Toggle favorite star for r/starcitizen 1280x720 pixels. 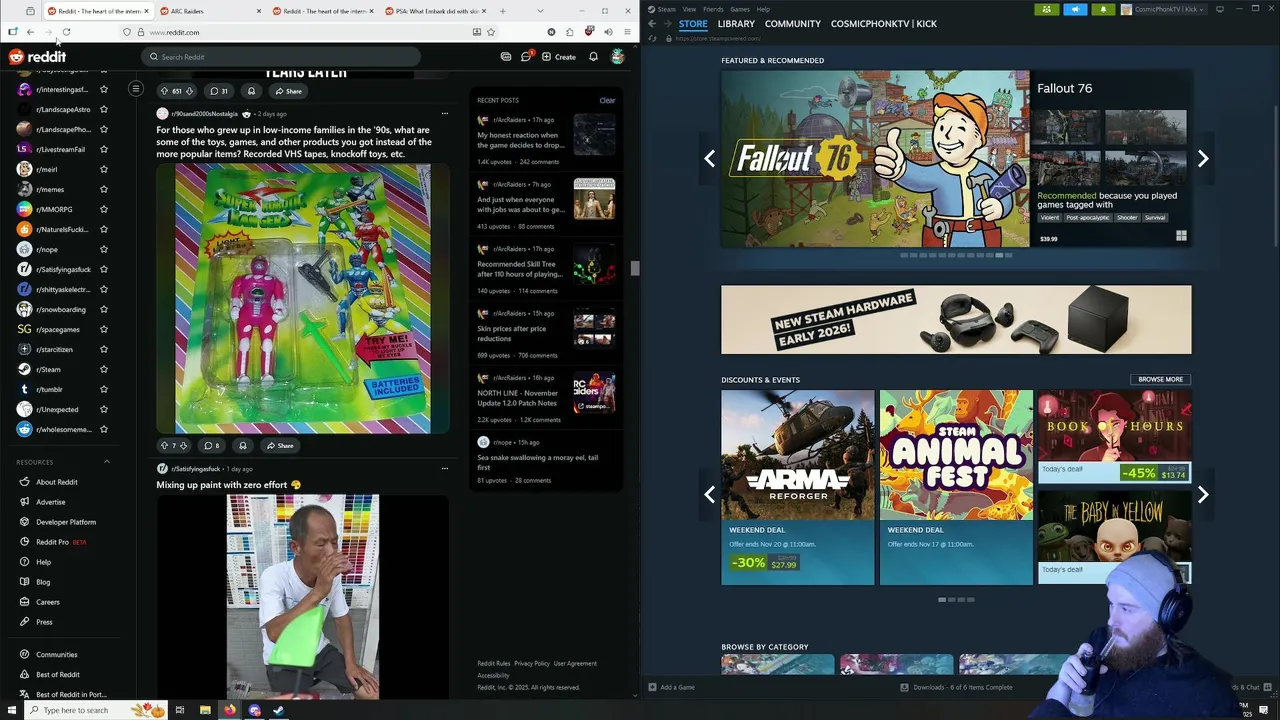pos(104,349)
